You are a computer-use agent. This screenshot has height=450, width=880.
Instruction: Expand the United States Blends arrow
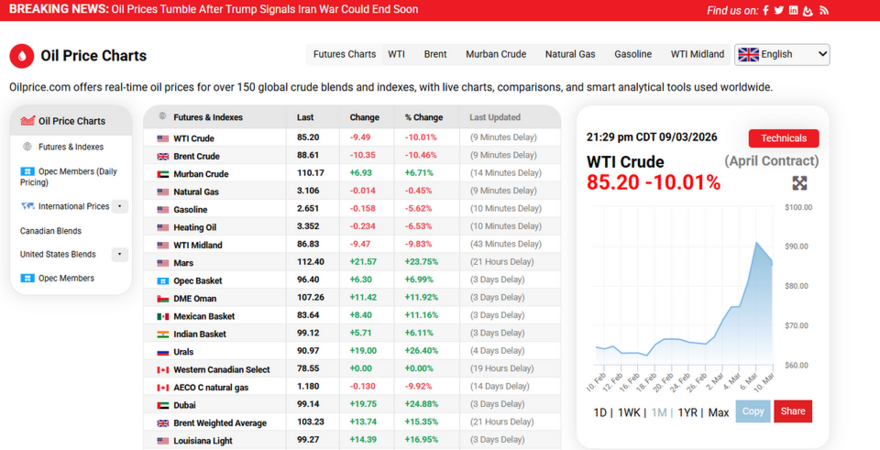(119, 255)
